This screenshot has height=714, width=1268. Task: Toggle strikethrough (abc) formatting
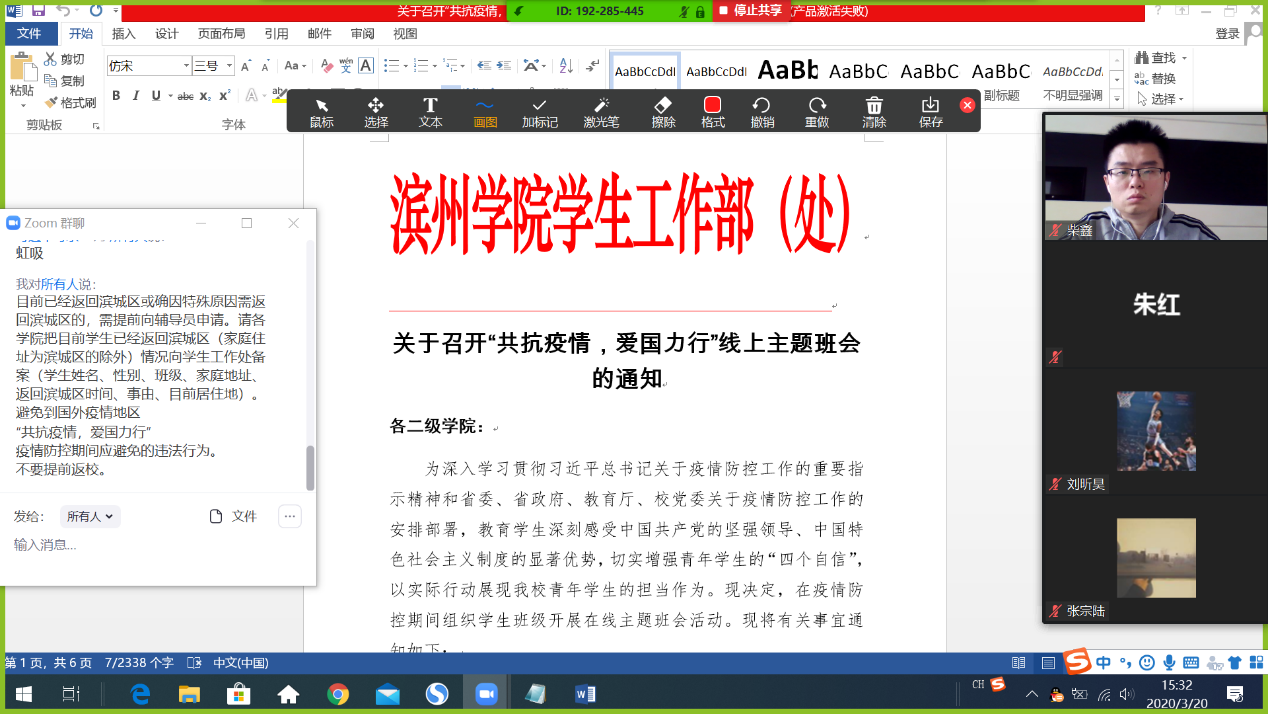(185, 96)
